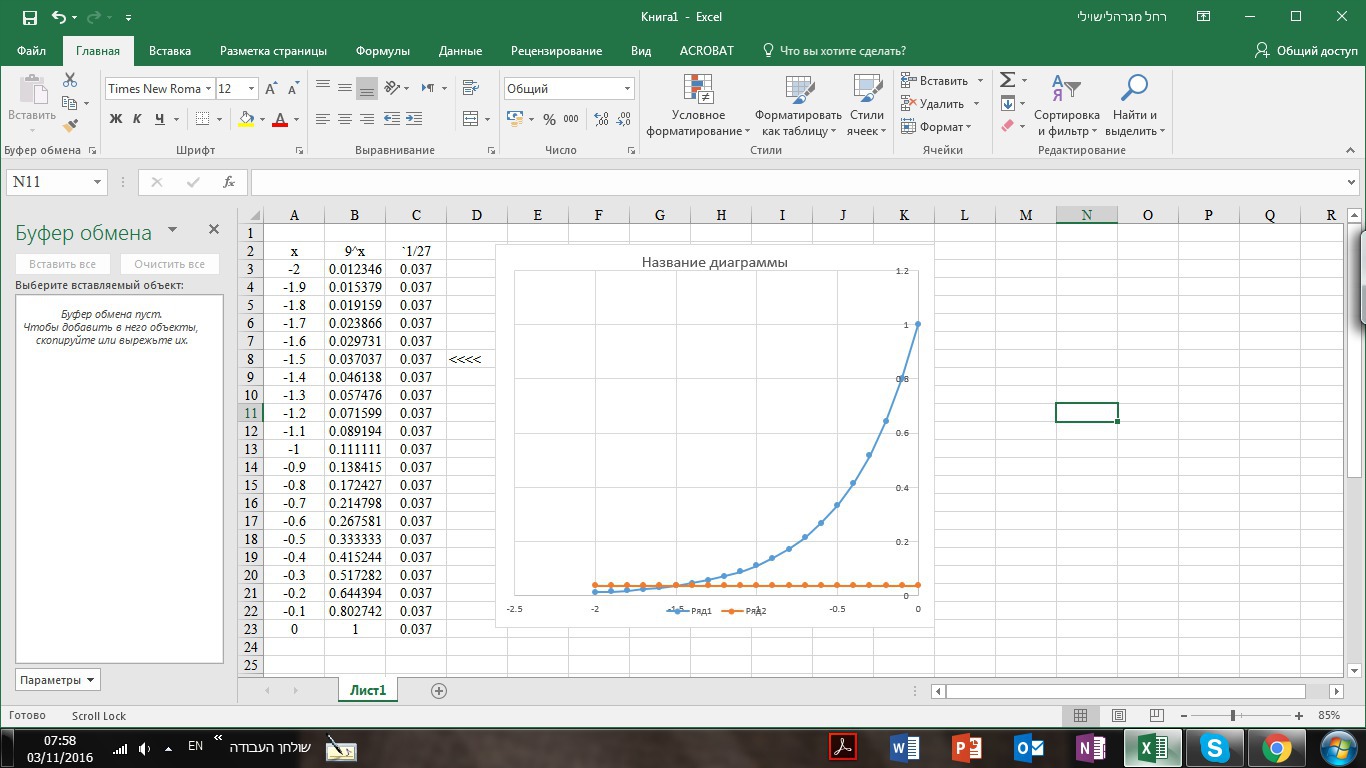Open the Вставка ribbon tab

tap(170, 51)
